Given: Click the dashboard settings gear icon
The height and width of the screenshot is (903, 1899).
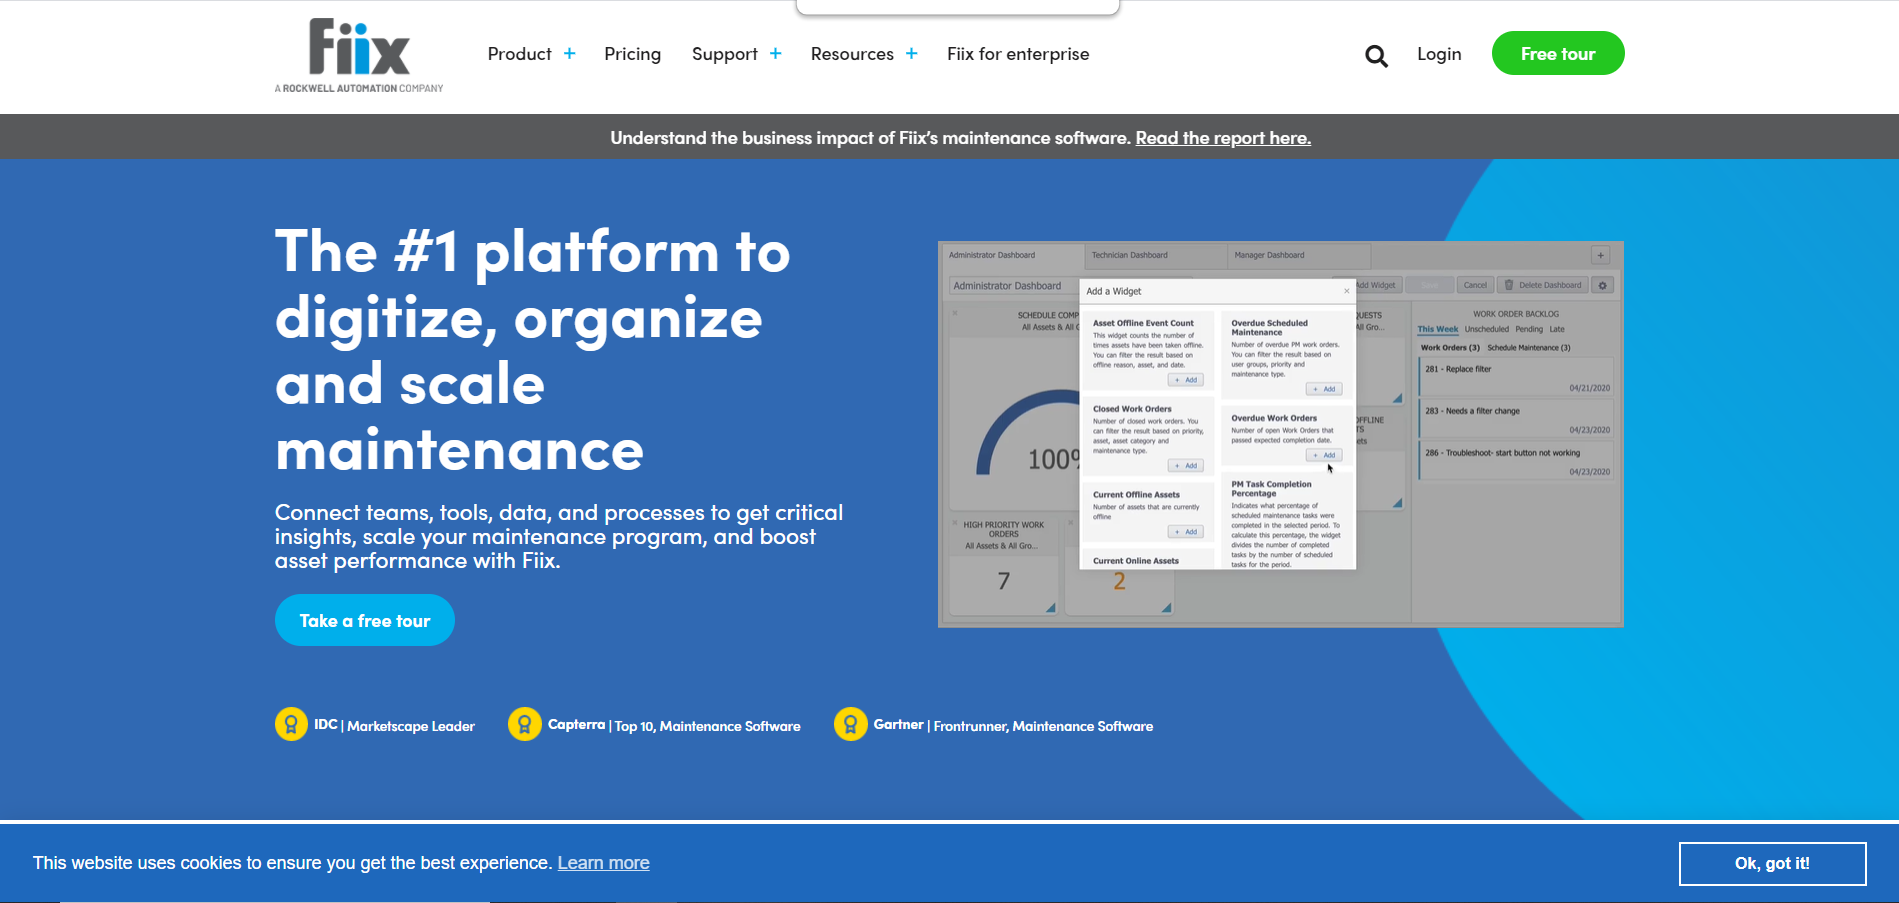Looking at the screenshot, I should pyautogui.click(x=1603, y=285).
